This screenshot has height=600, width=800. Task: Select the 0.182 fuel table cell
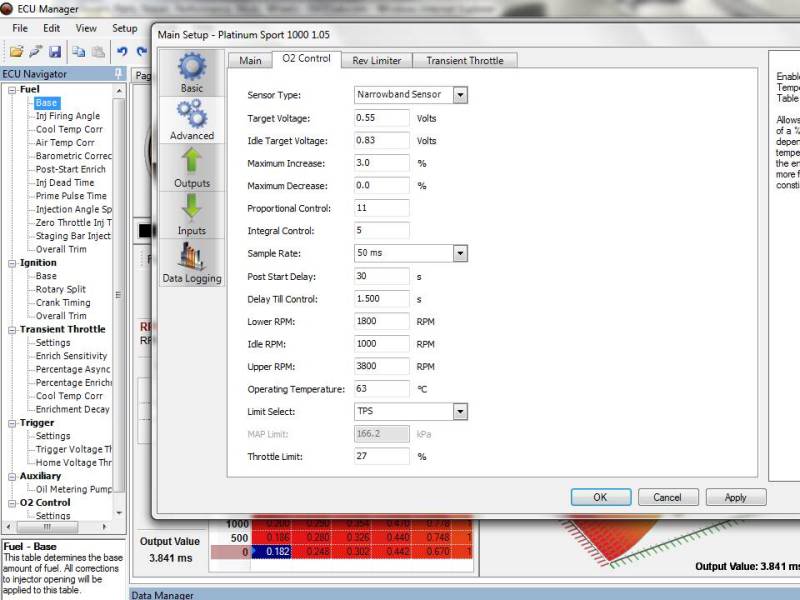[x=271, y=552]
